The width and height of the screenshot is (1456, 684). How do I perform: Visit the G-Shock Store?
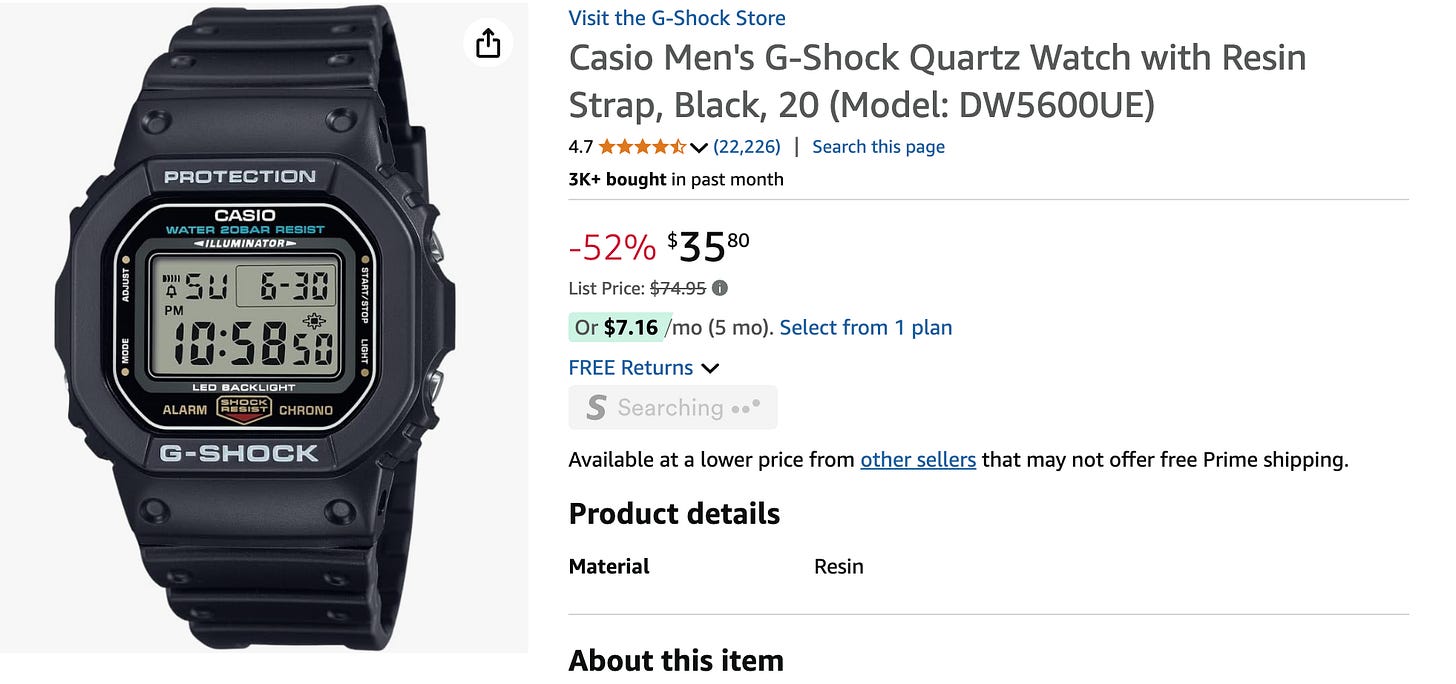676,17
